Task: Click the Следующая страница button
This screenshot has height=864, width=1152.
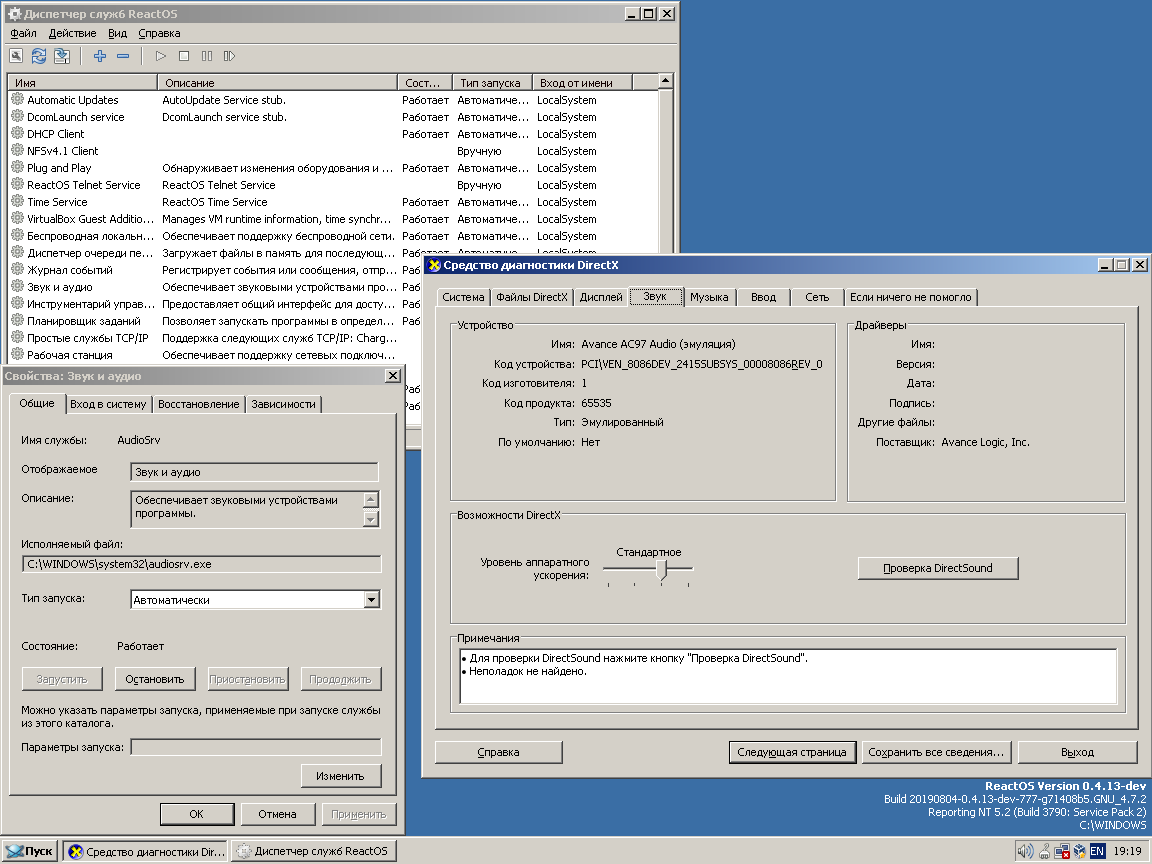Action: [x=792, y=752]
